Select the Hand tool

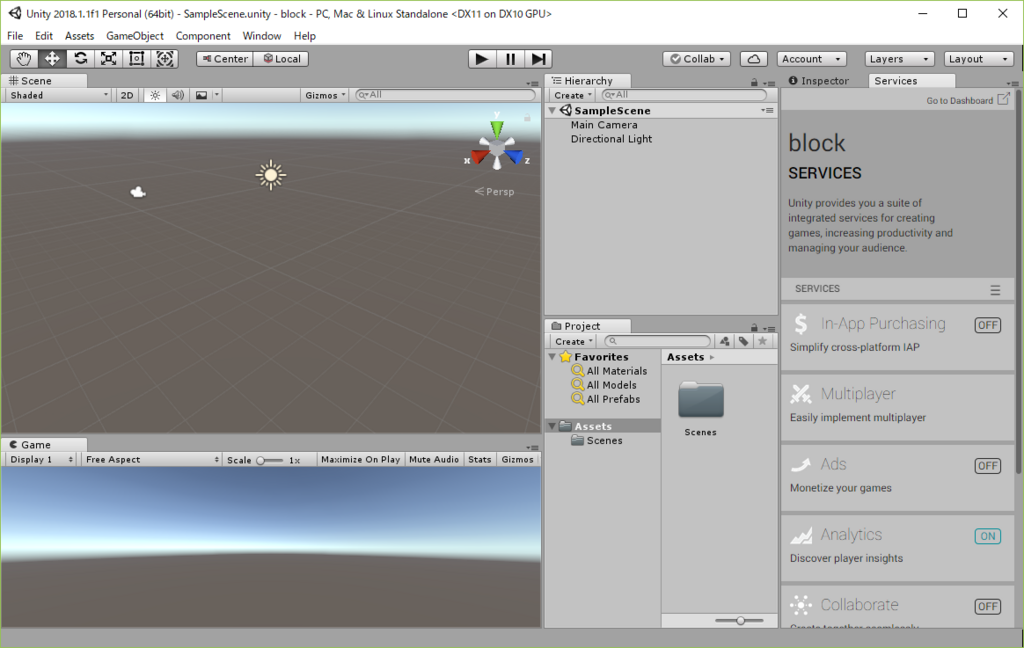point(24,59)
